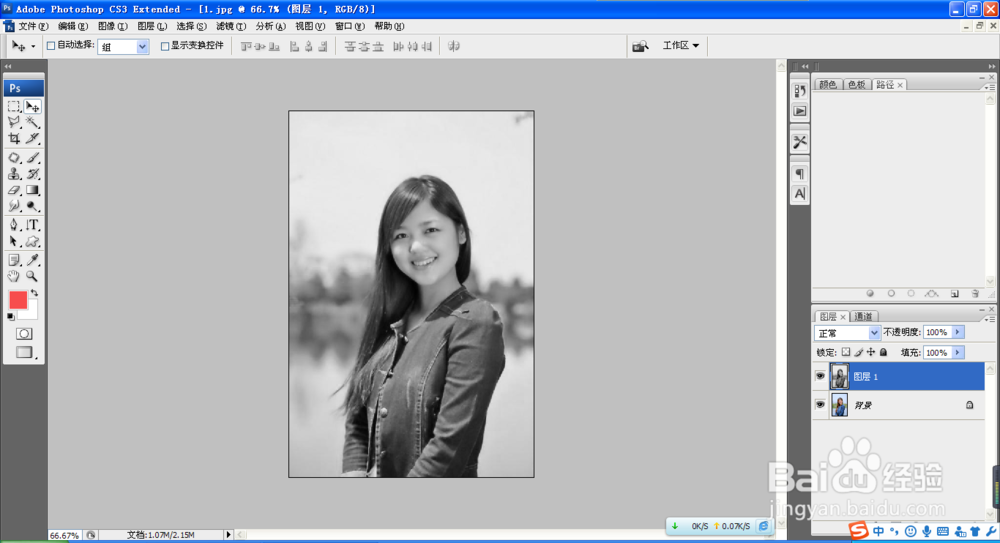Open the Paragraph panel icon
Screen dimensions: 1000x543
click(x=800, y=174)
